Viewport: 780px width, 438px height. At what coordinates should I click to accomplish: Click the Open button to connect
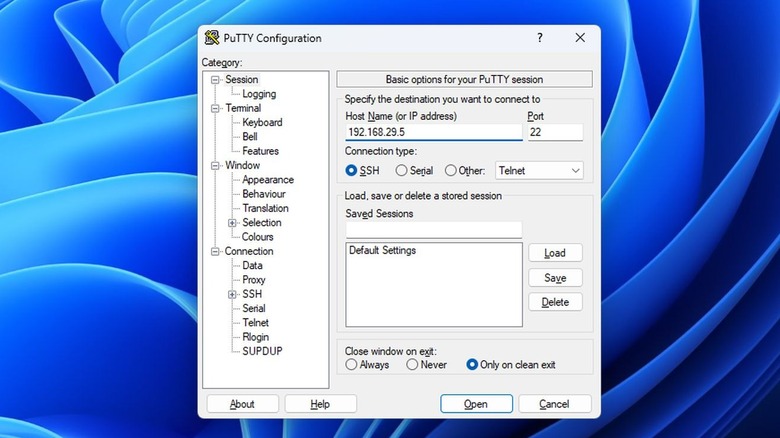coord(475,404)
